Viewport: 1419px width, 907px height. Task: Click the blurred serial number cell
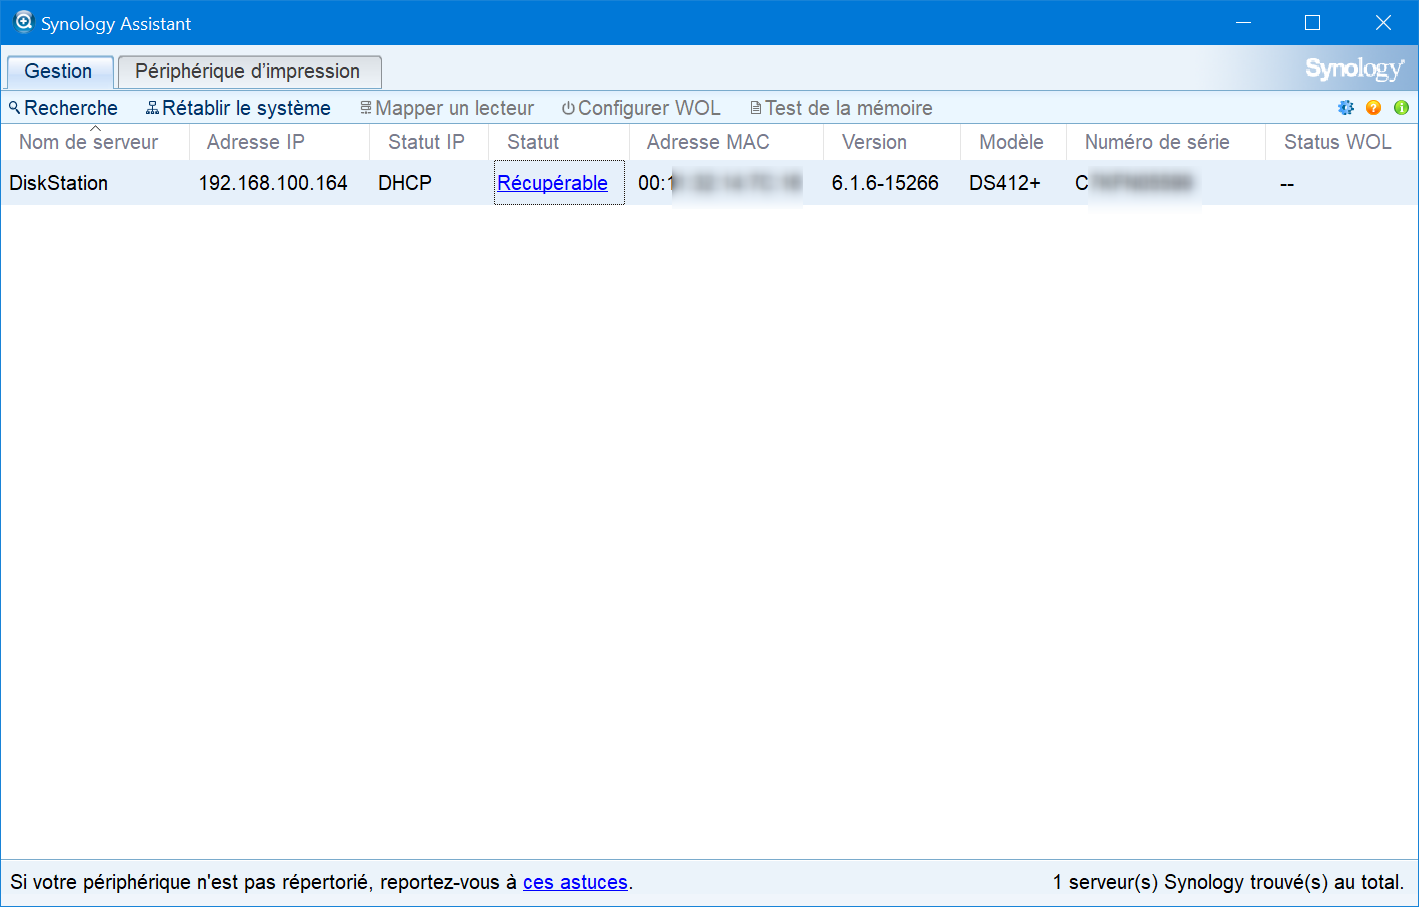(x=1135, y=183)
